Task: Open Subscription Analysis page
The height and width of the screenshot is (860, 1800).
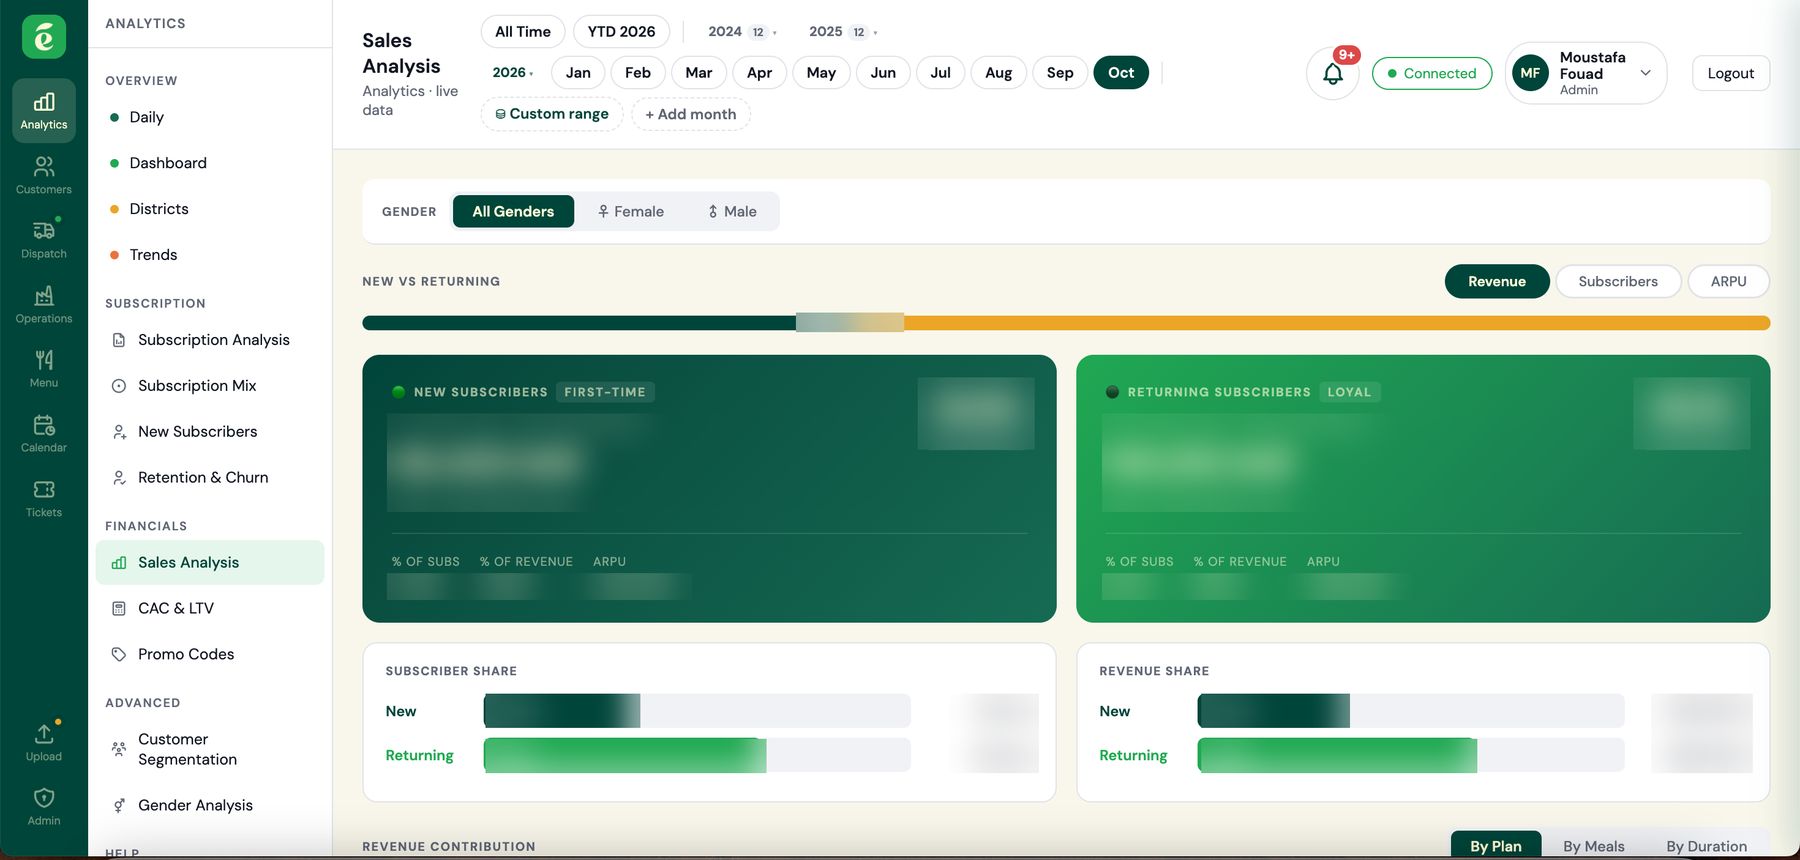Action: click(210, 340)
